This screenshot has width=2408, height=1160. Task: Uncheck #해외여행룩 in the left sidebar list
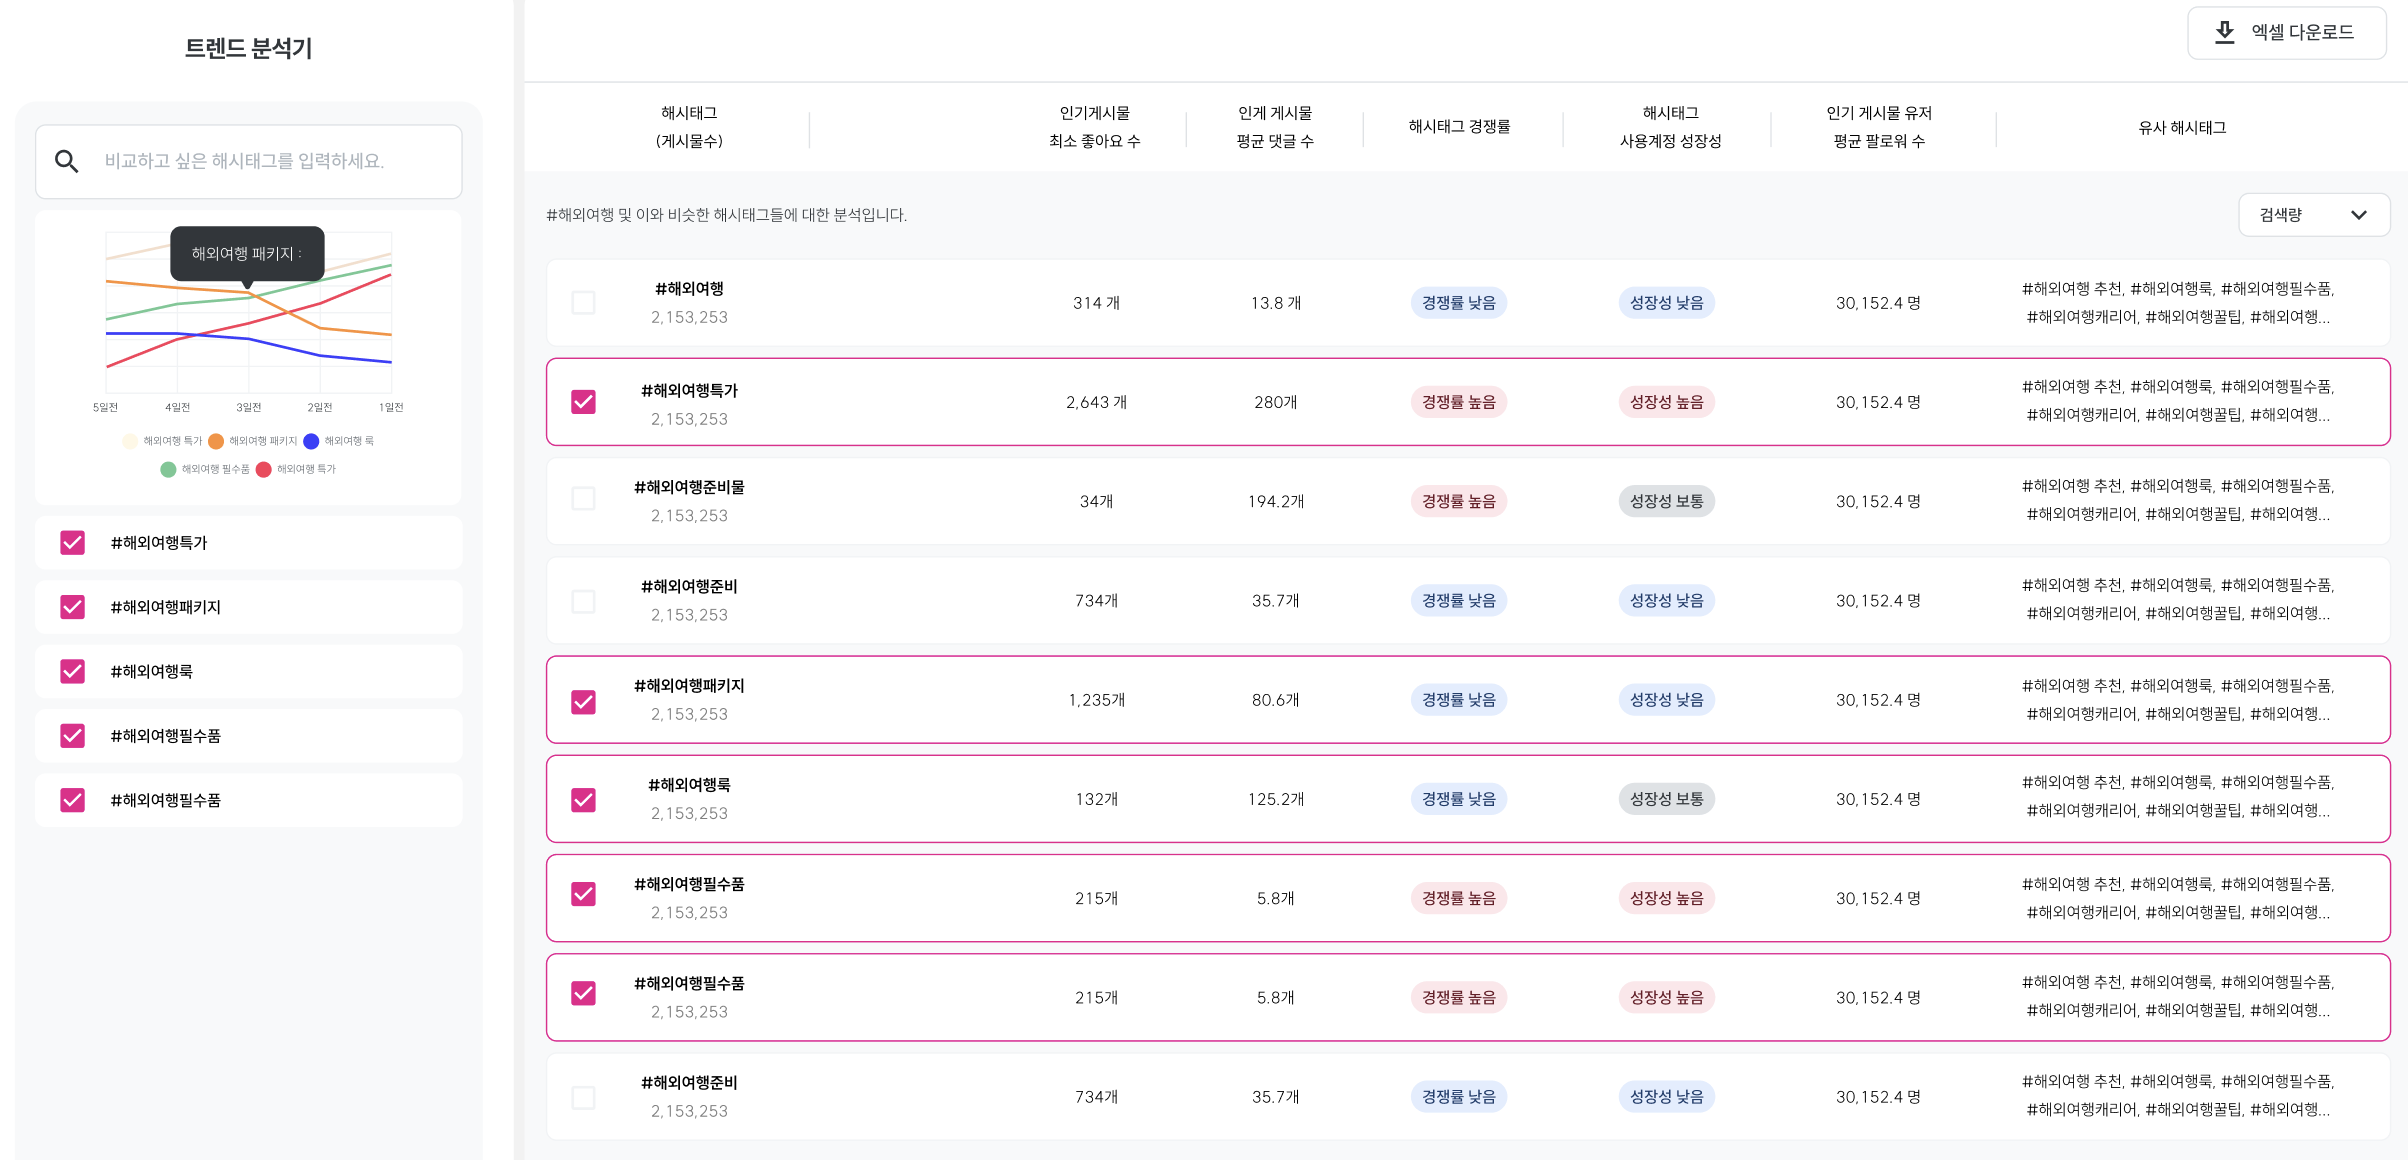73,671
